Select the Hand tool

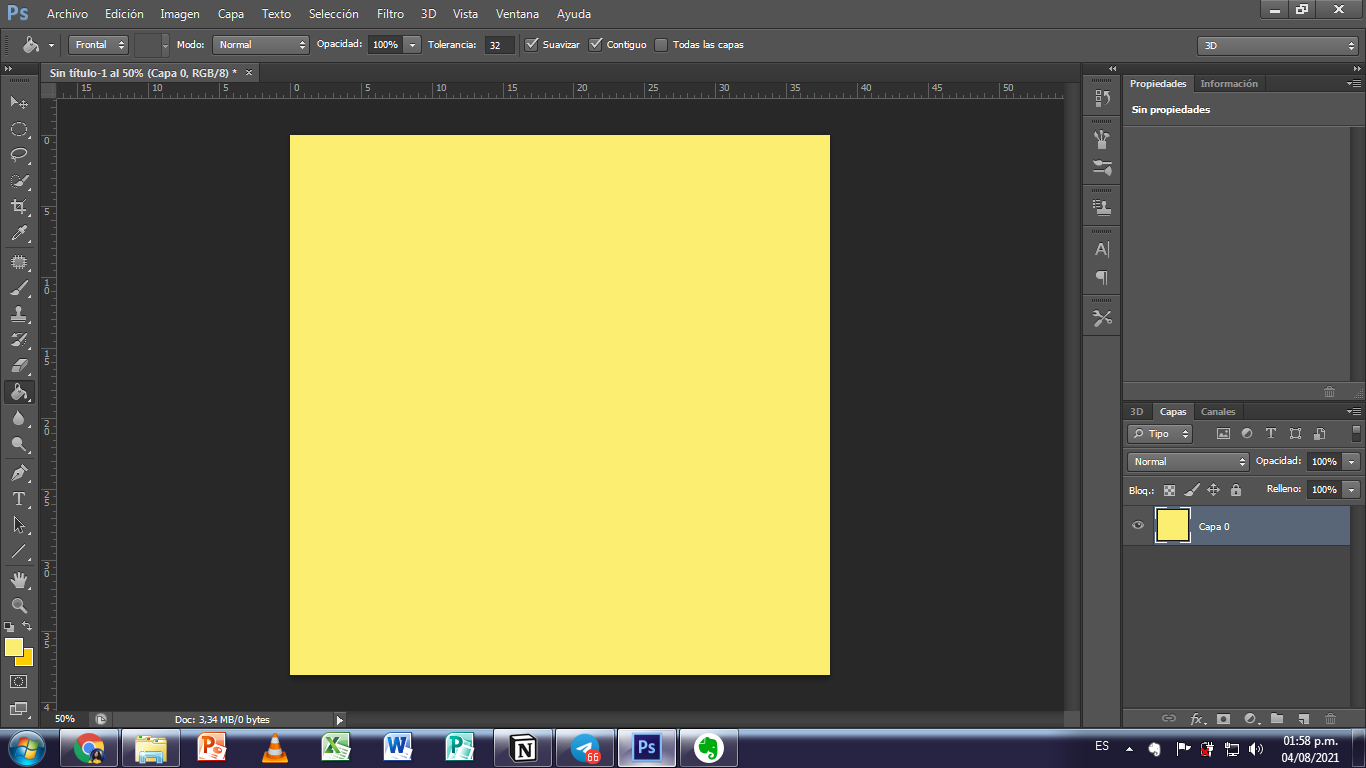[x=19, y=579]
